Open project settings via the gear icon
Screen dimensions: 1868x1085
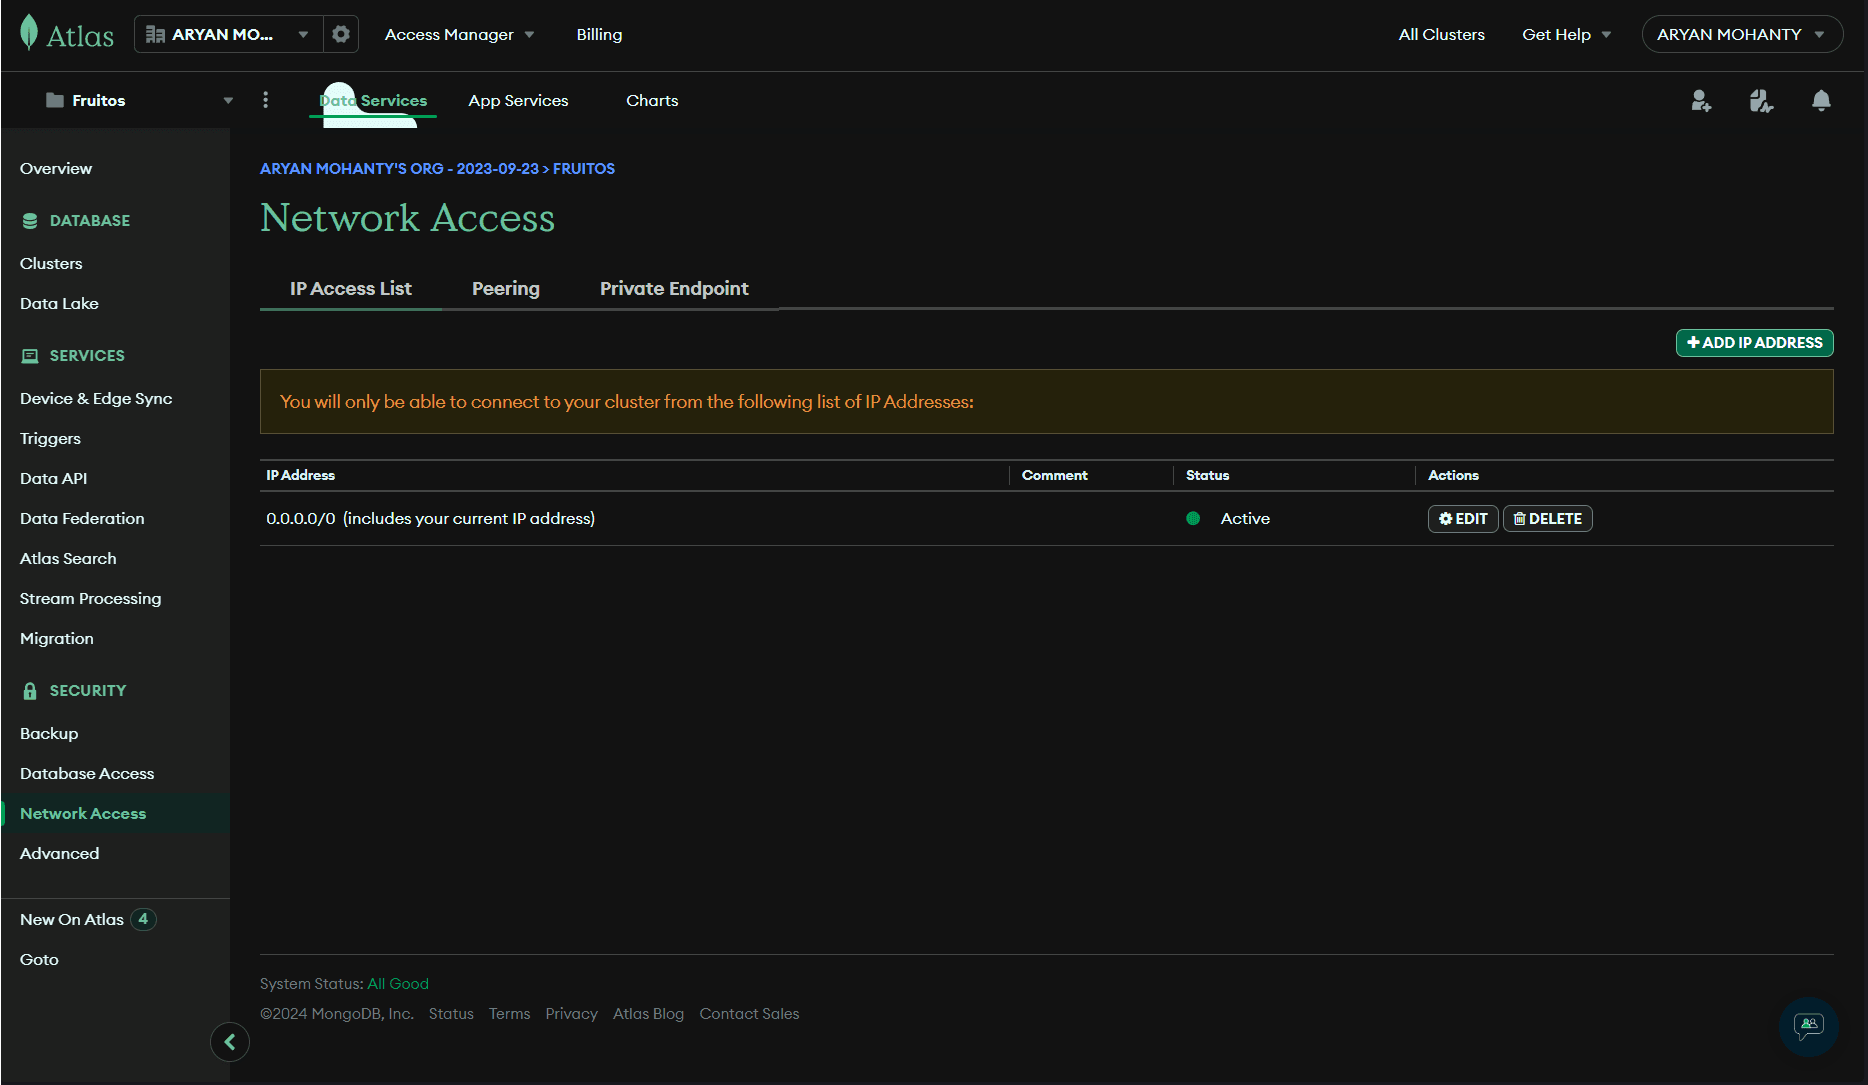341,33
